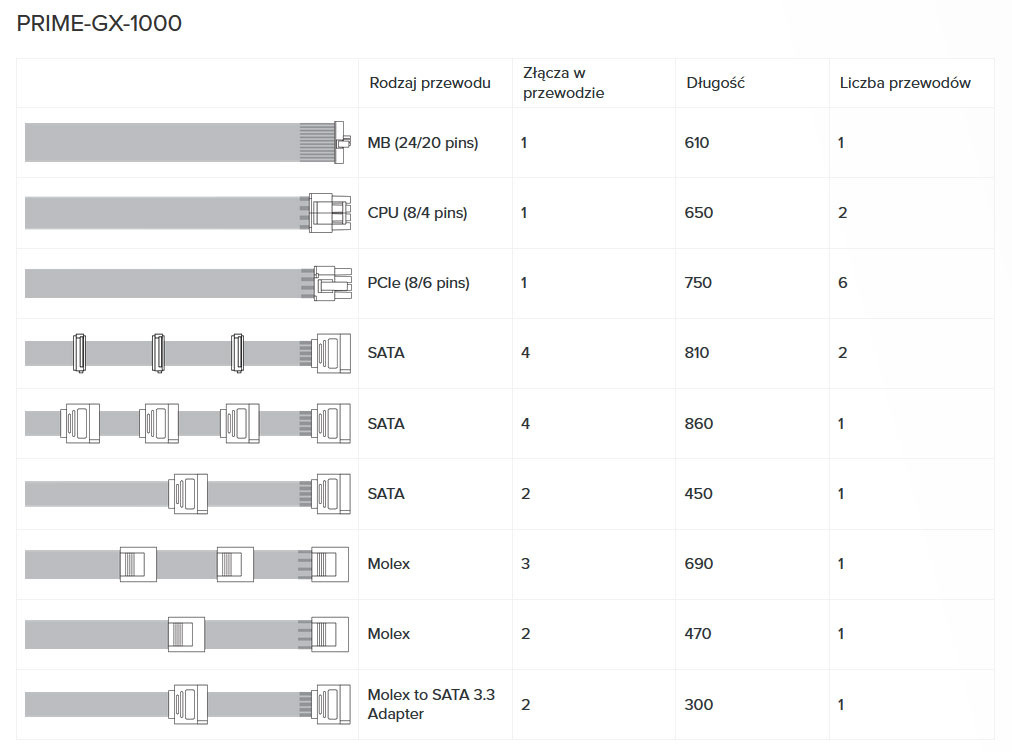Click the 'Złącza w przewodzie' column header
The height and width of the screenshot is (752, 1012).
[563, 83]
